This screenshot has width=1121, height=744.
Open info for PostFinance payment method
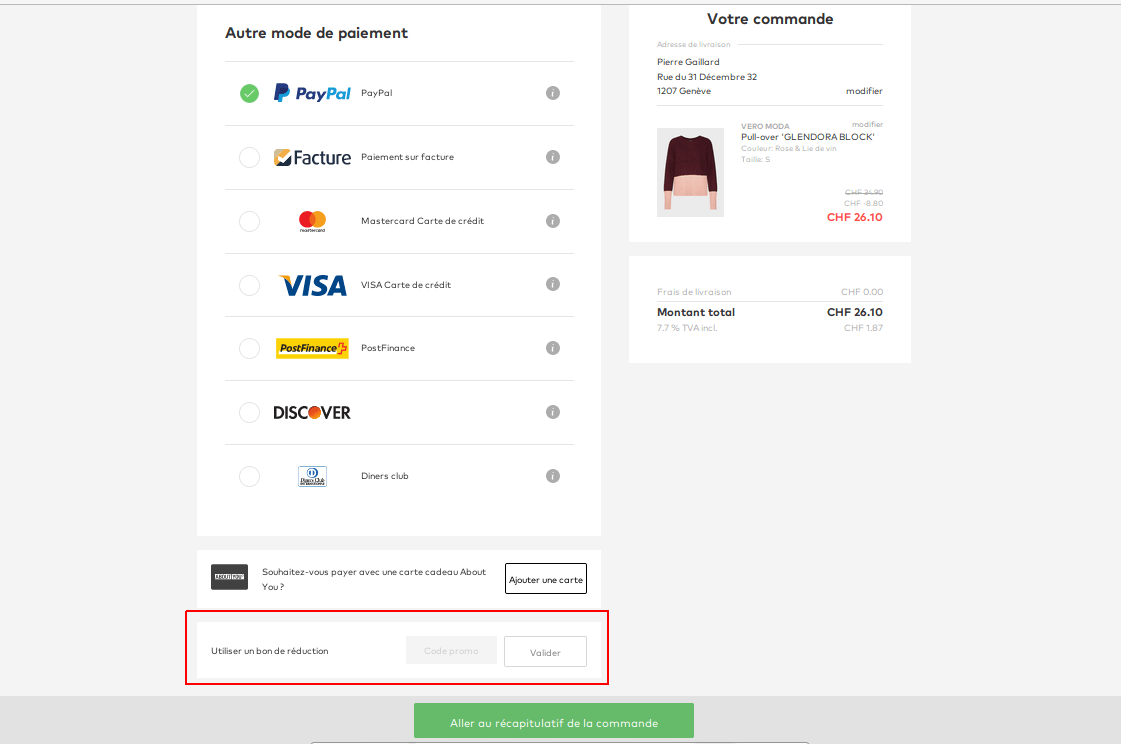pyautogui.click(x=553, y=348)
